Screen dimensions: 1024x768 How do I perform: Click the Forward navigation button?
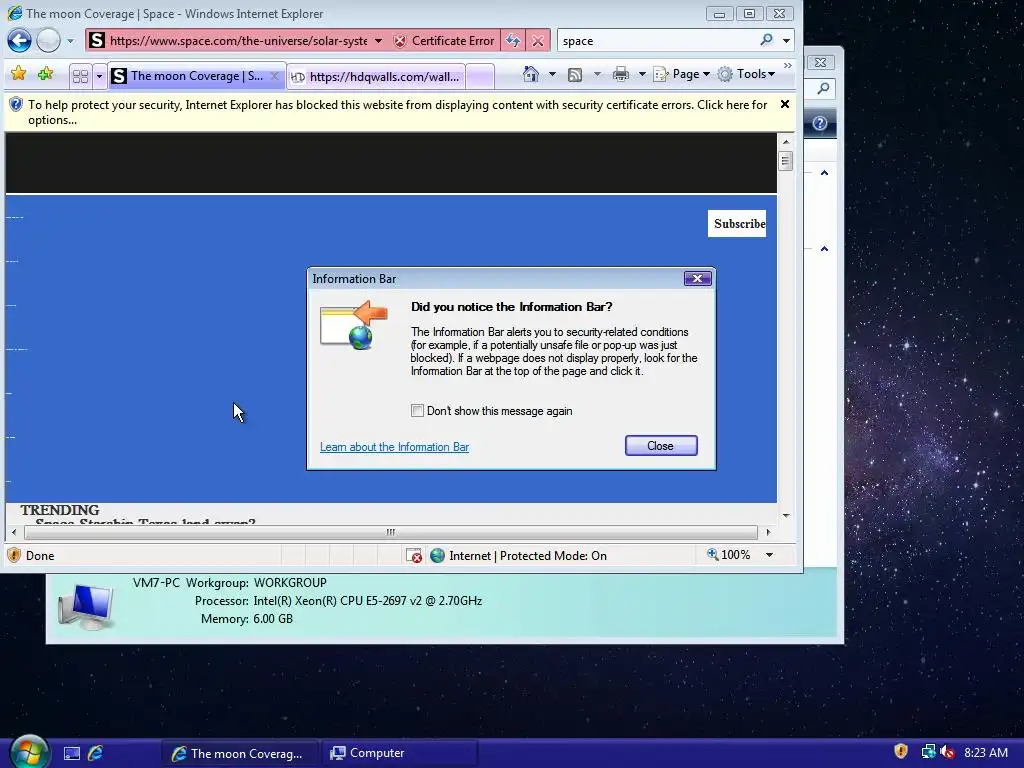point(48,40)
